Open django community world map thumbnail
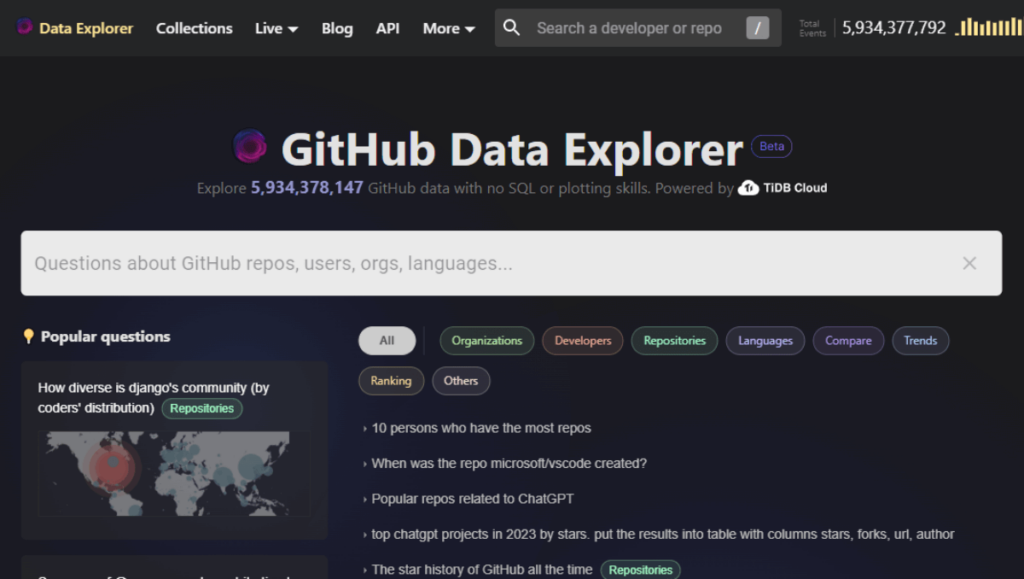 point(174,474)
